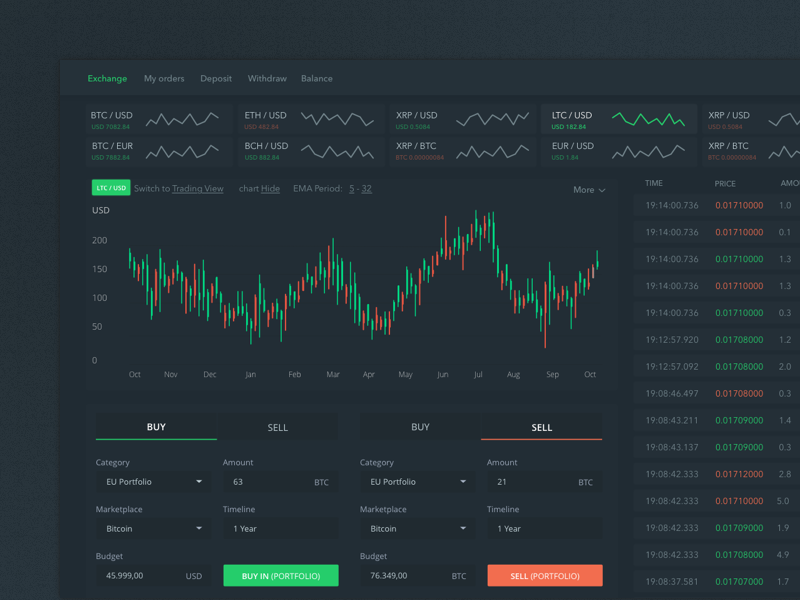Viewport: 800px width, 600px height.
Task: Toggle the green LTC/USD badge above the chart
Action: (110, 187)
